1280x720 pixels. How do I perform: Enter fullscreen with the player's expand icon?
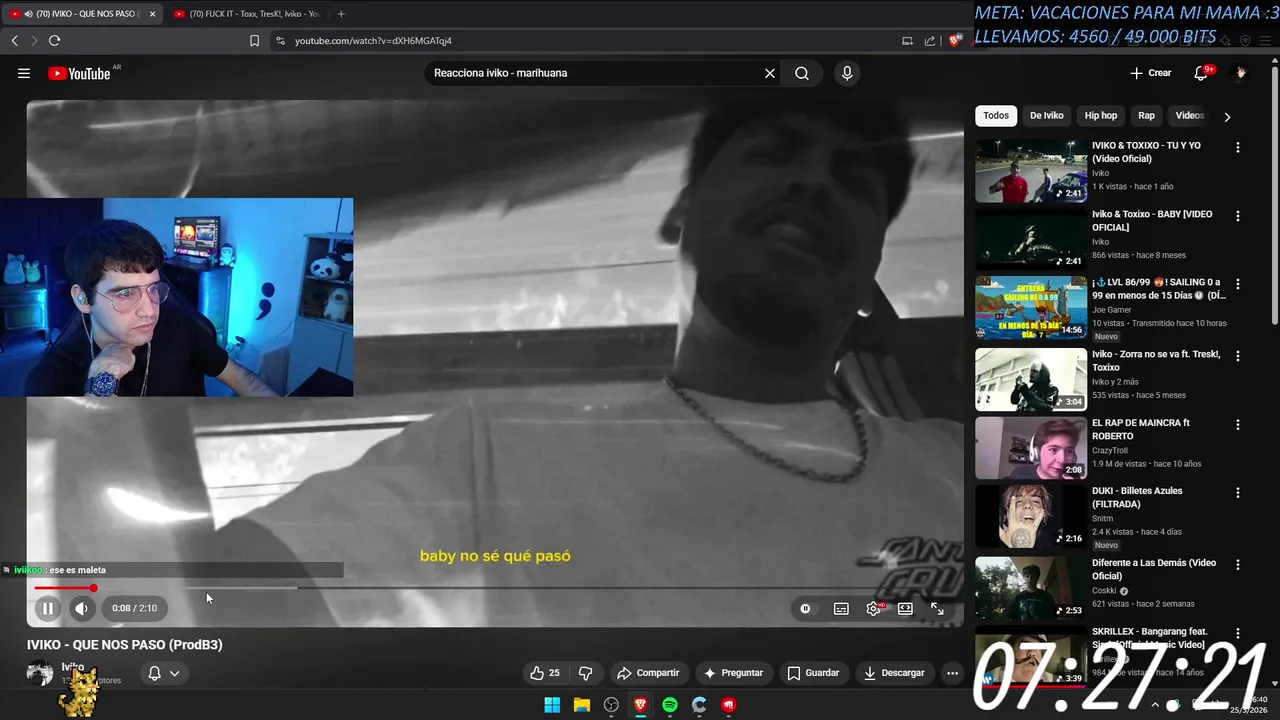[x=937, y=608]
